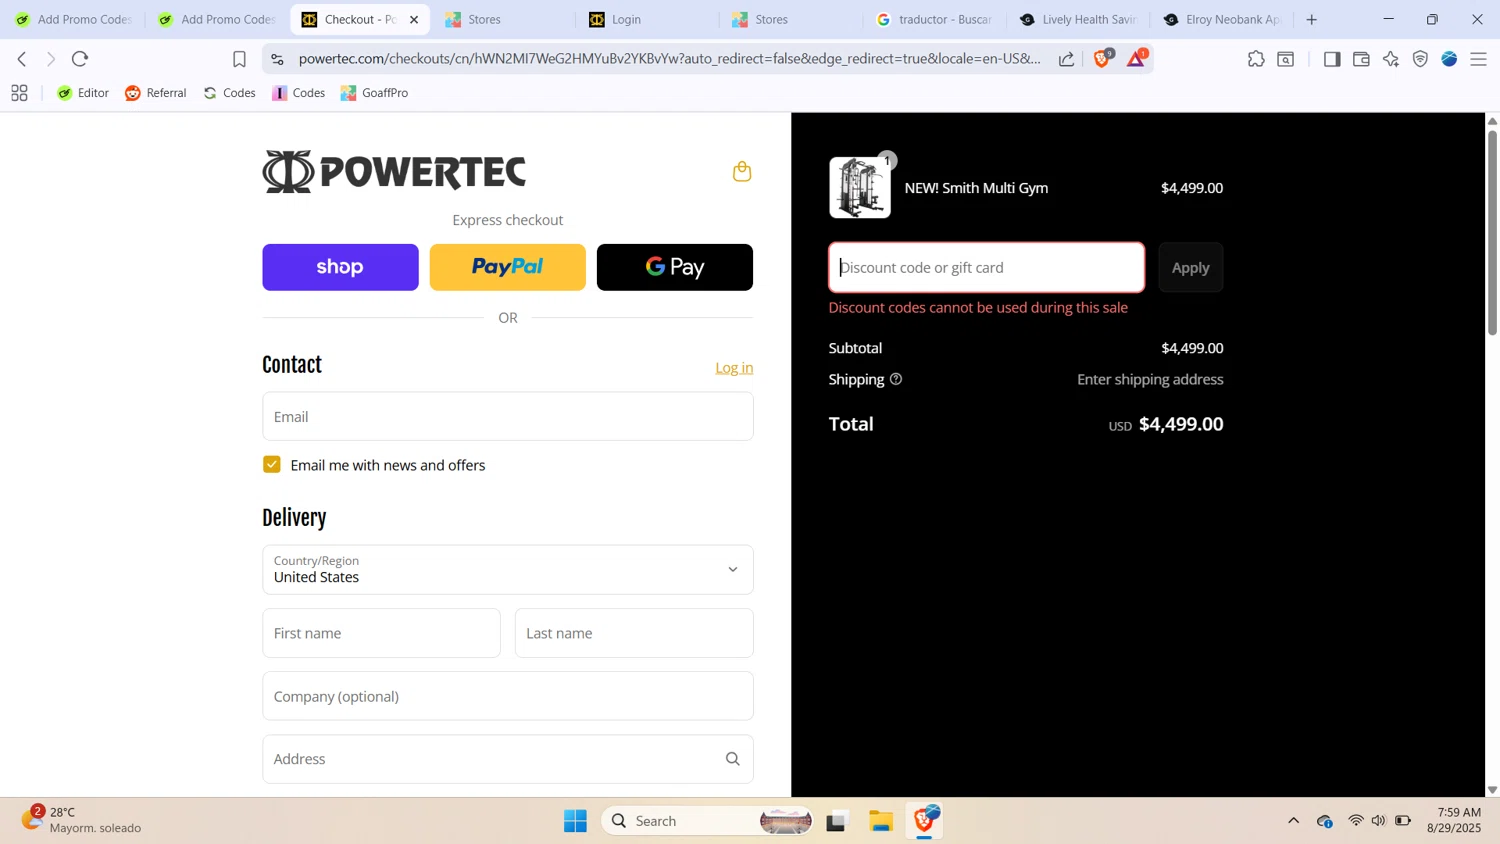This screenshot has width=1500, height=844.
Task: Pay with Google Pay button
Action: [x=675, y=267]
